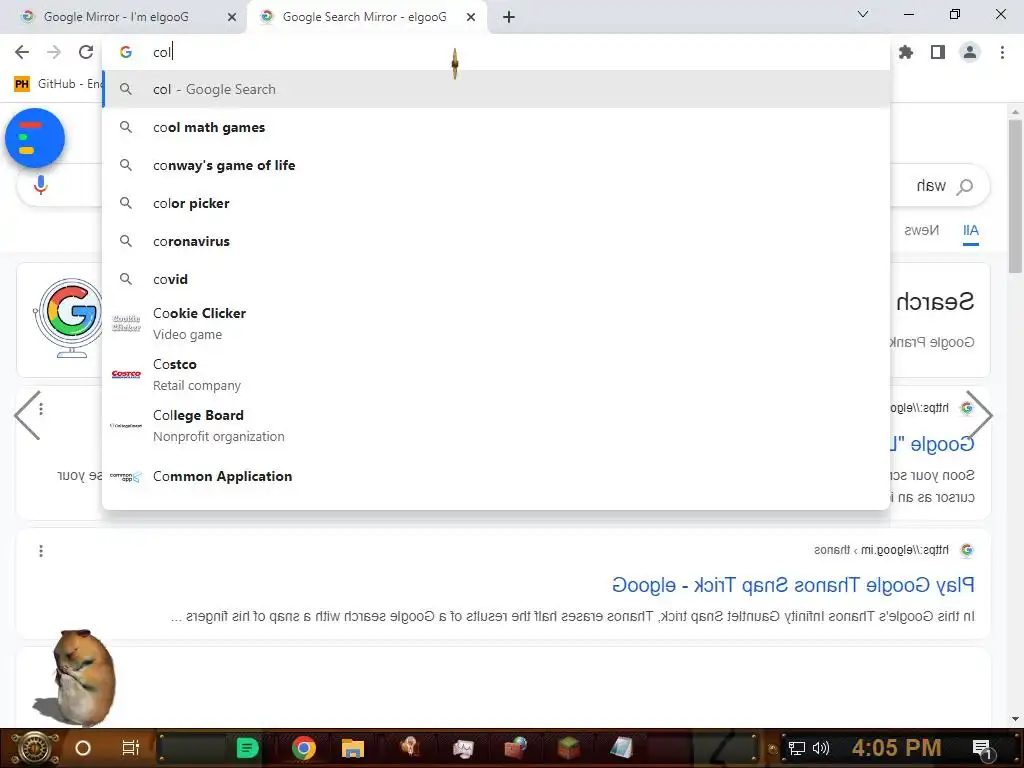
Task: Choose the 'coronavirus' suggestion
Action: point(496,241)
